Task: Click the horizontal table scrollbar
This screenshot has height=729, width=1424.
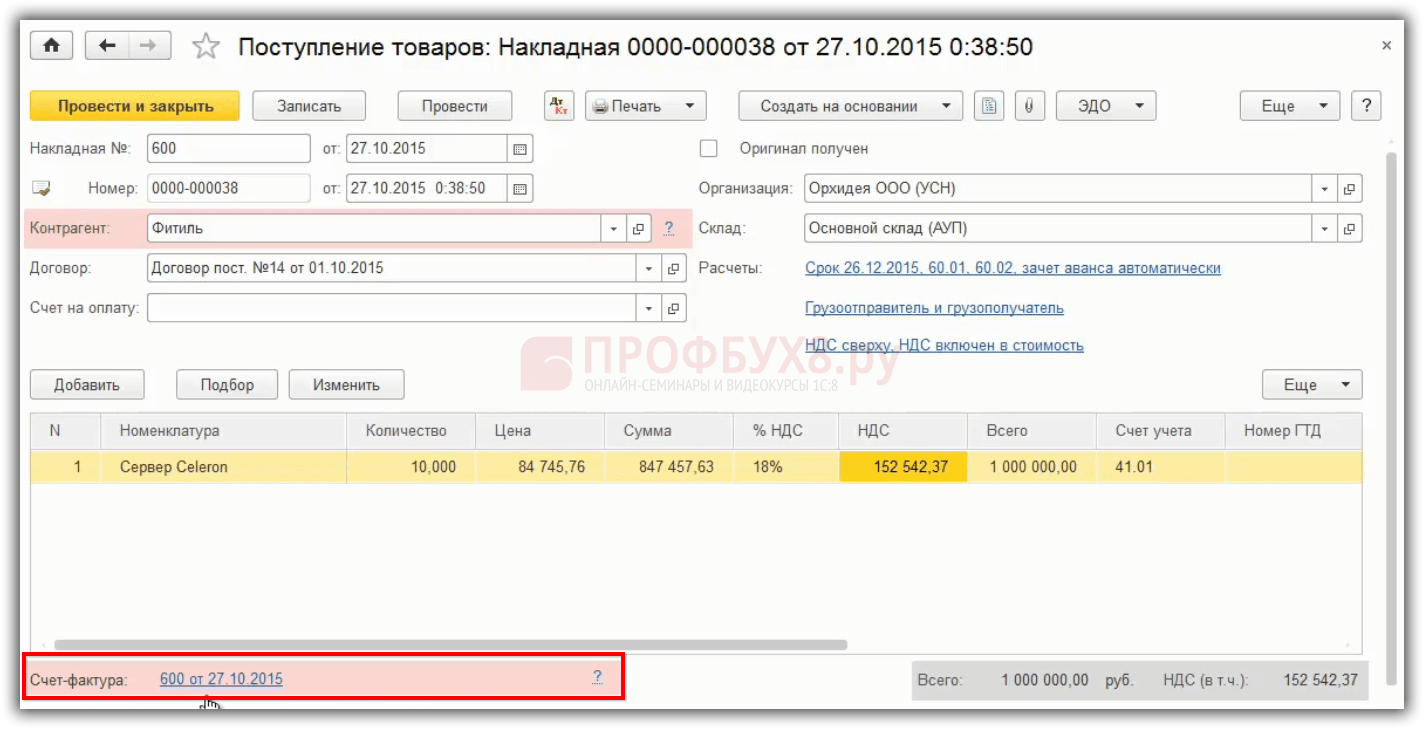Action: click(450, 645)
